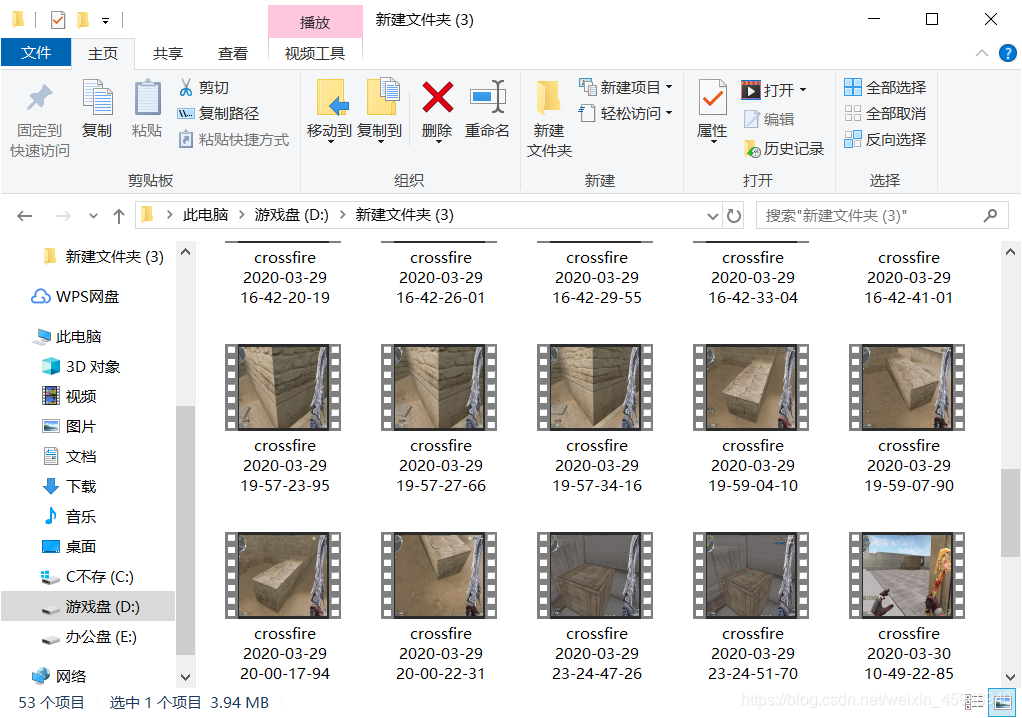Open 下载 (Downloads) in the navigation pane

tap(81, 486)
